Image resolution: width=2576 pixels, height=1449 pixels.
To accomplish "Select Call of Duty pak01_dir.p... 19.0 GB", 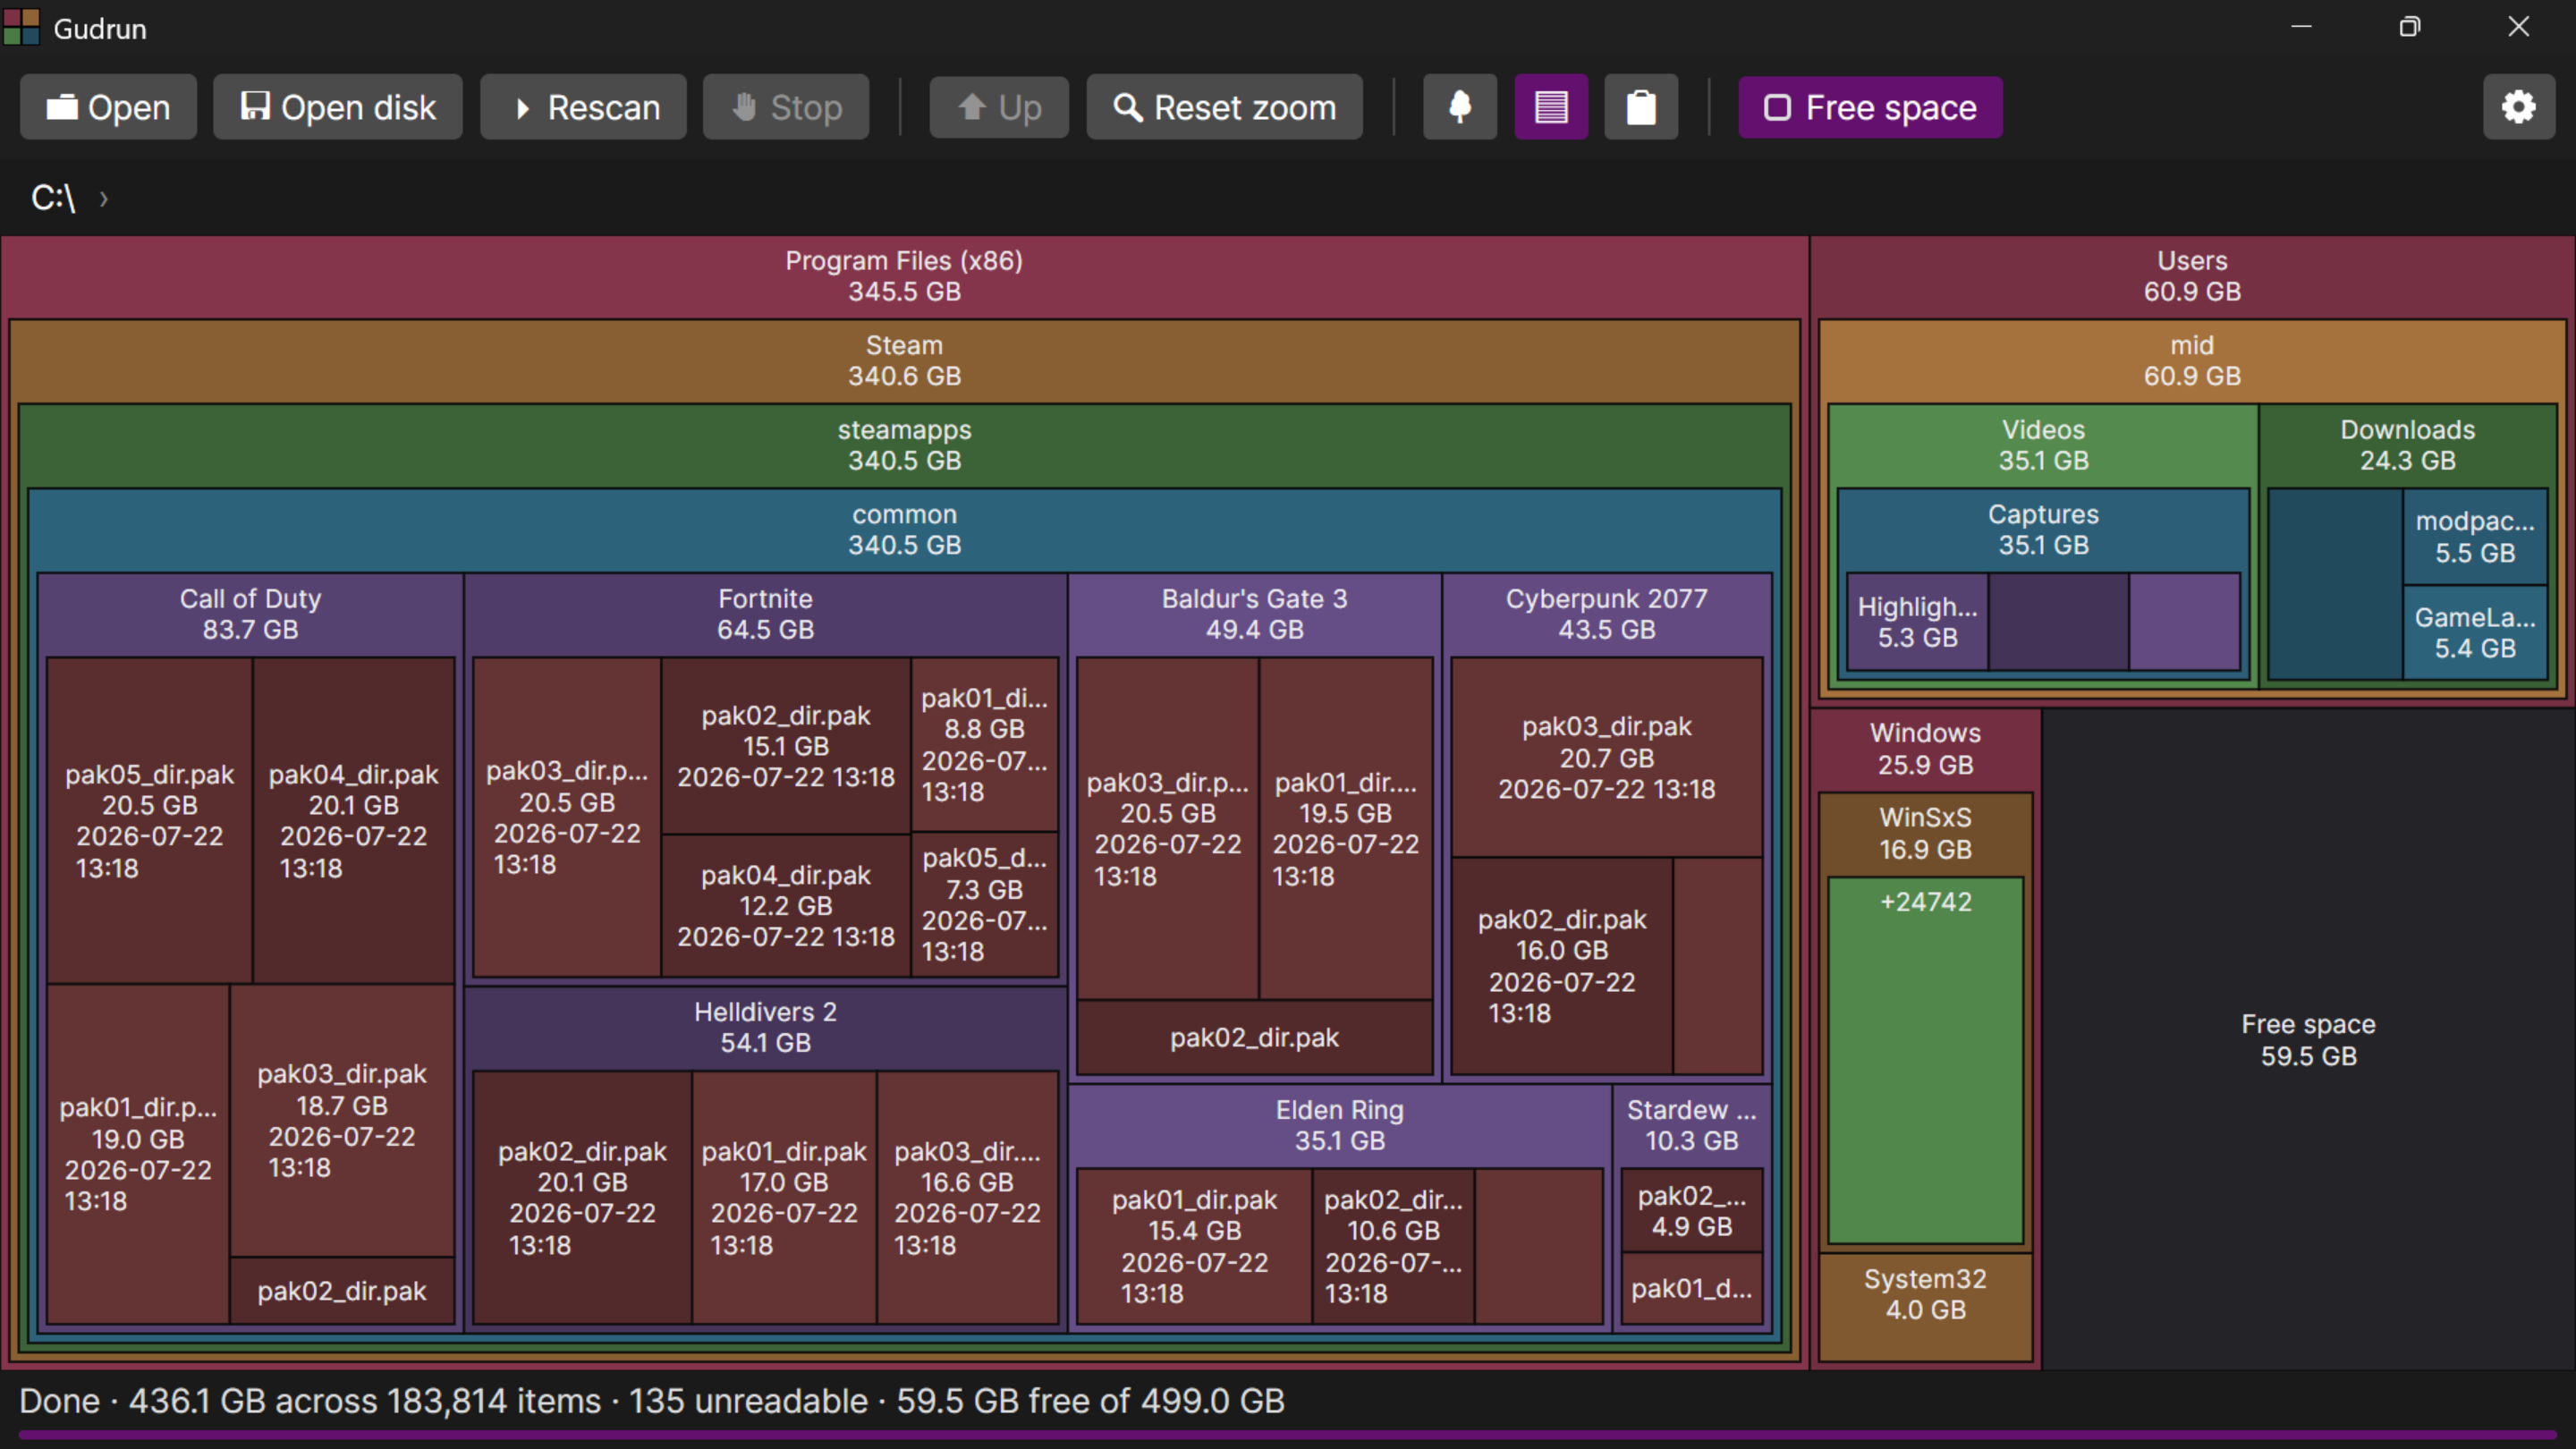I will pyautogui.click(x=138, y=1154).
